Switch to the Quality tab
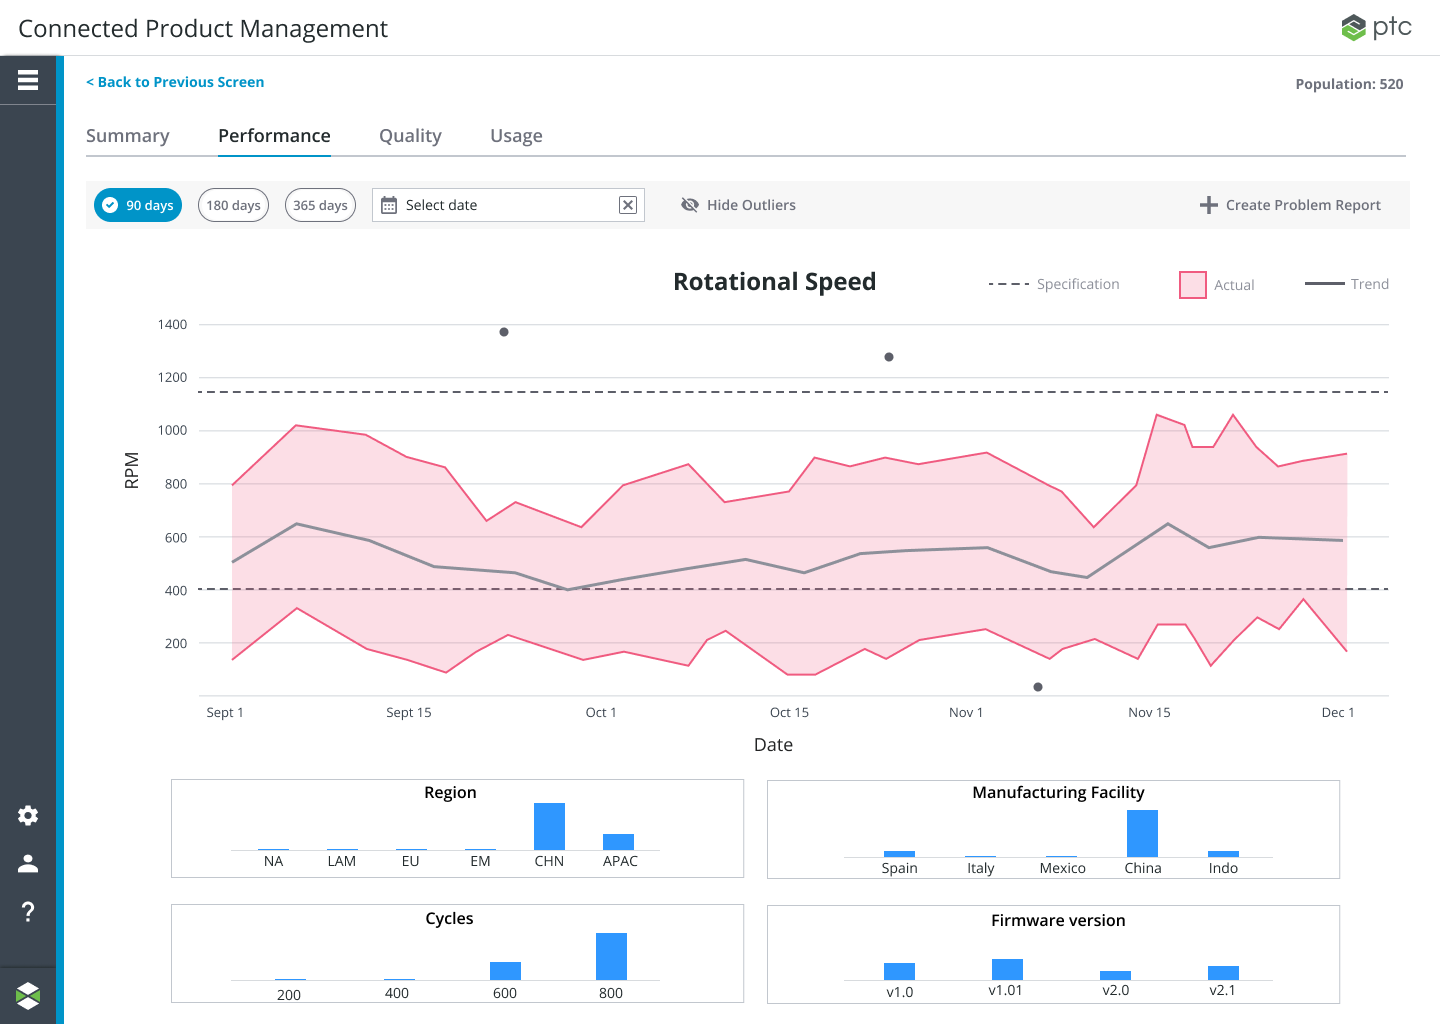Image resolution: width=1440 pixels, height=1024 pixels. coord(410,136)
